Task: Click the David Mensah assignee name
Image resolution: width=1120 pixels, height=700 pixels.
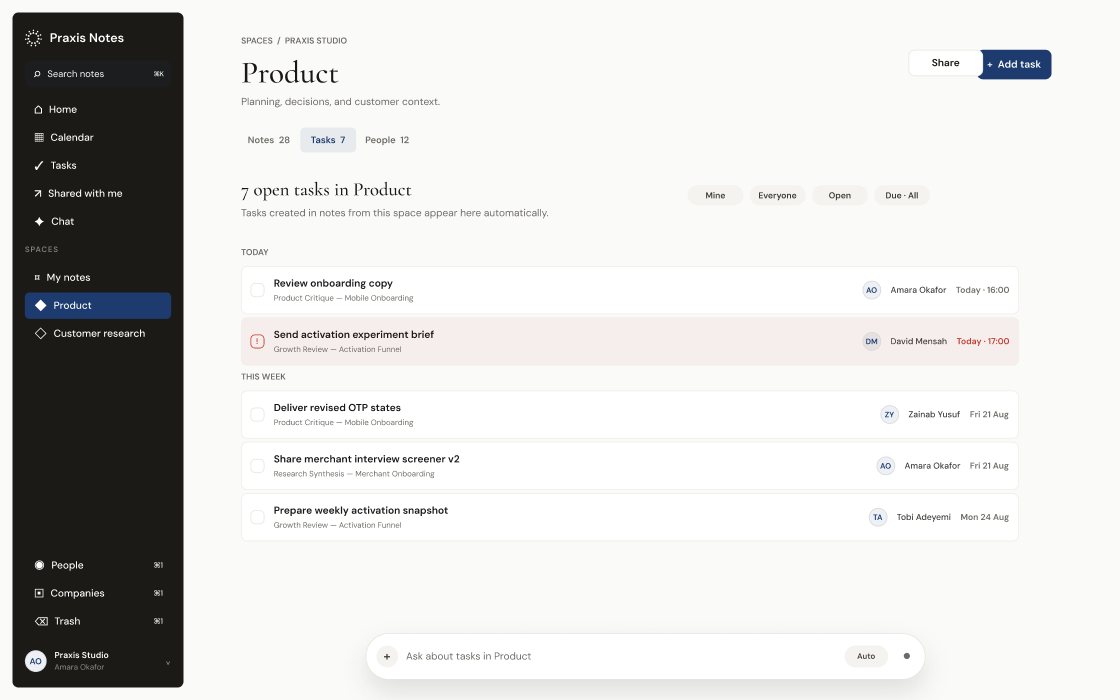Action: tap(919, 341)
